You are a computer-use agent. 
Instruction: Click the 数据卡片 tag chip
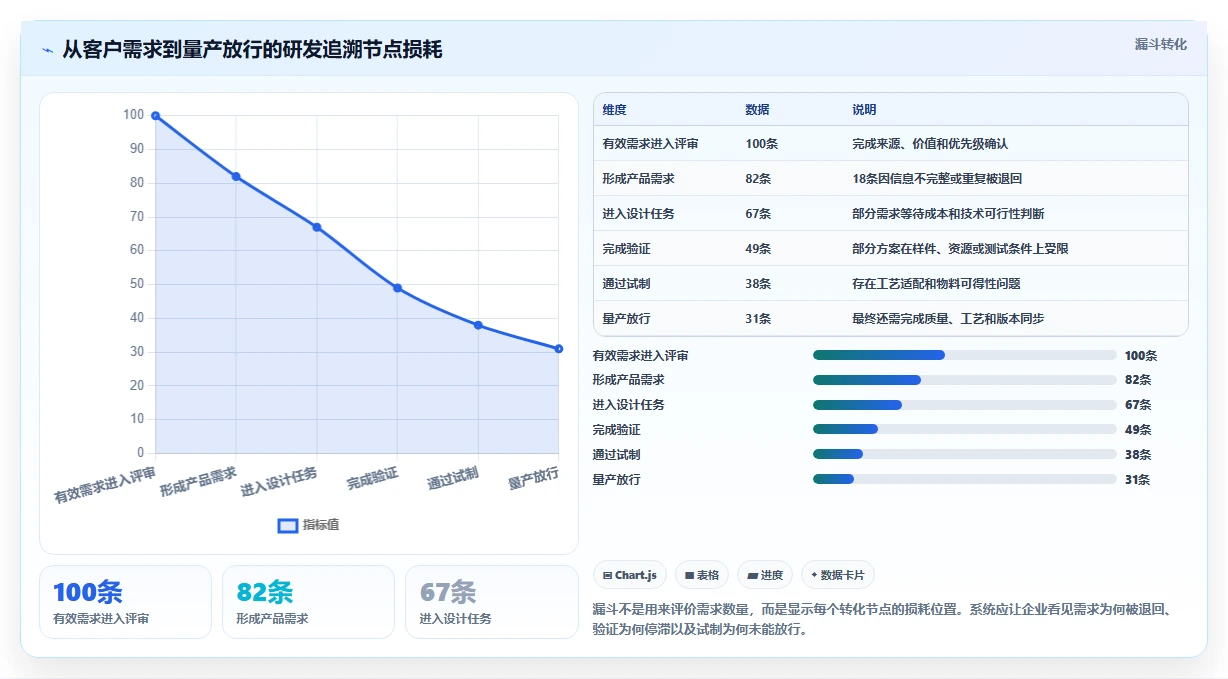tap(838, 575)
